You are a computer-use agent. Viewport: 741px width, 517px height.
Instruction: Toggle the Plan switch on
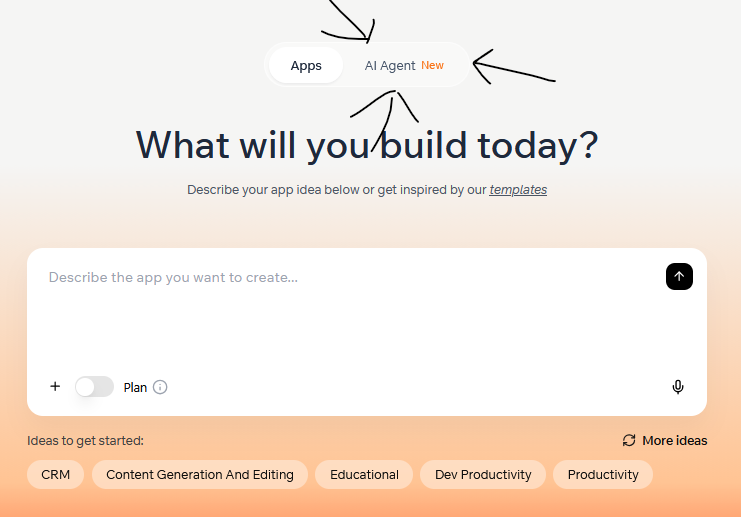click(95, 387)
